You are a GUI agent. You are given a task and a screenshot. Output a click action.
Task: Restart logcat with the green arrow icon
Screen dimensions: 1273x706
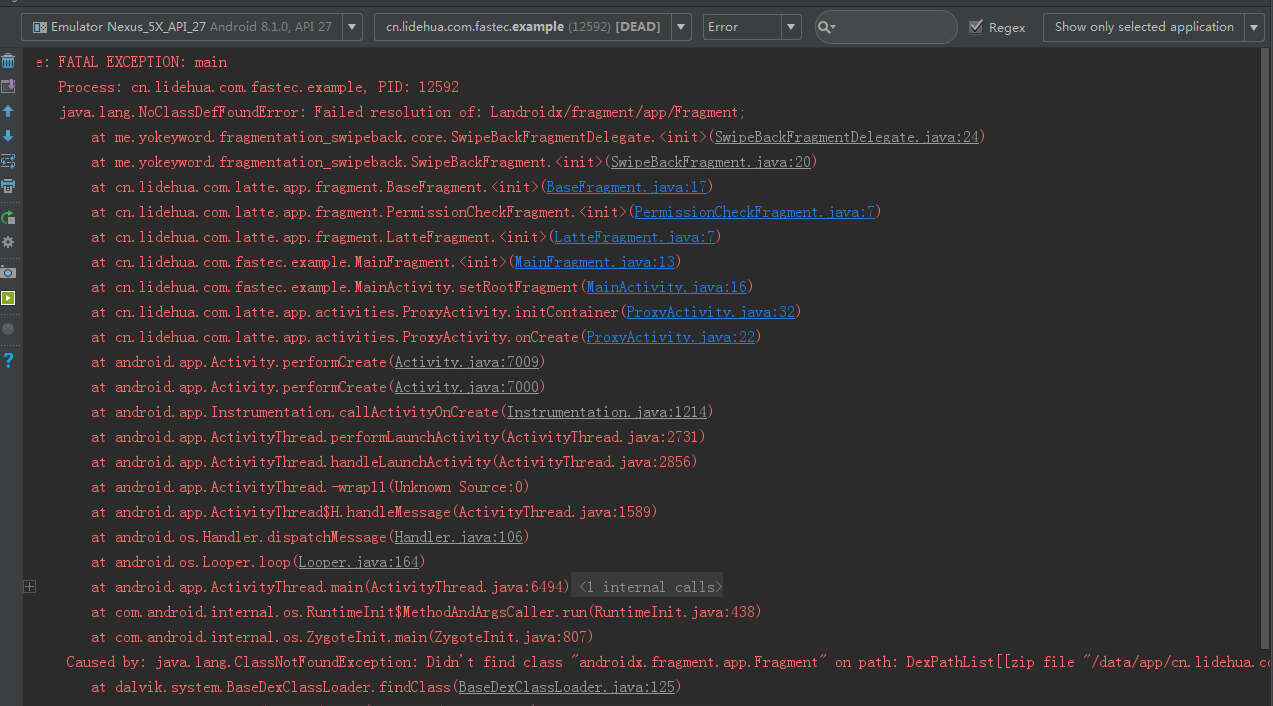coord(8,217)
